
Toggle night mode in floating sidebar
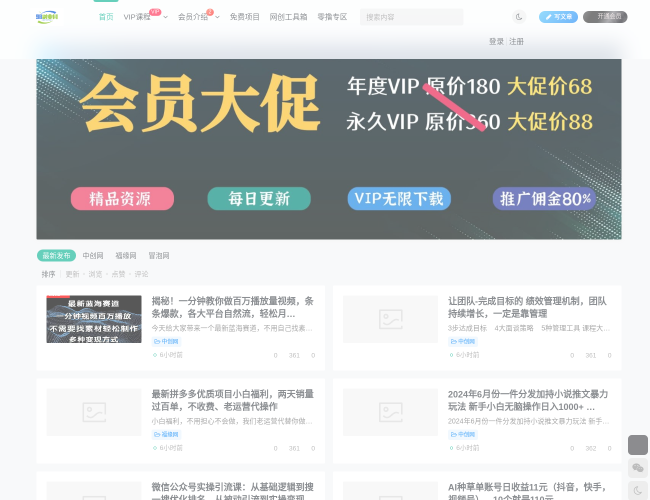[638, 491]
